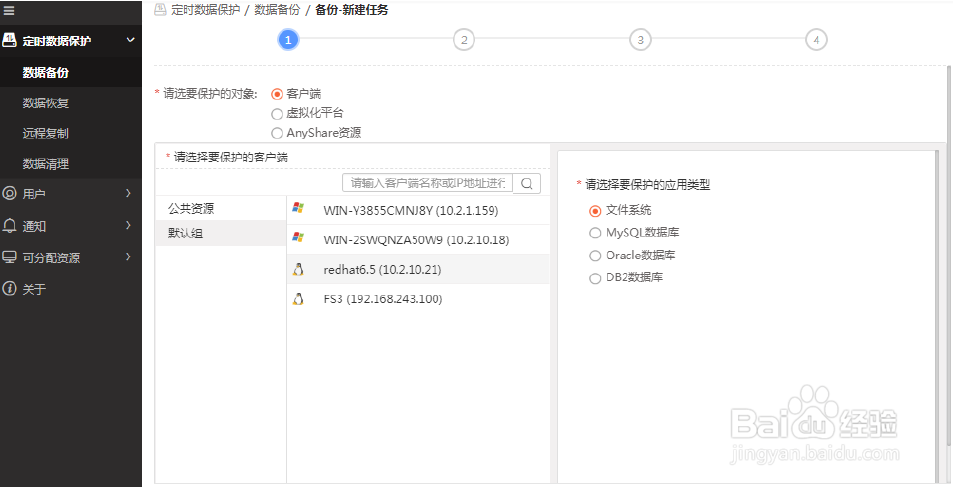Go to wizard step 1
Viewport: 953px width, 487px height.
[x=288, y=40]
